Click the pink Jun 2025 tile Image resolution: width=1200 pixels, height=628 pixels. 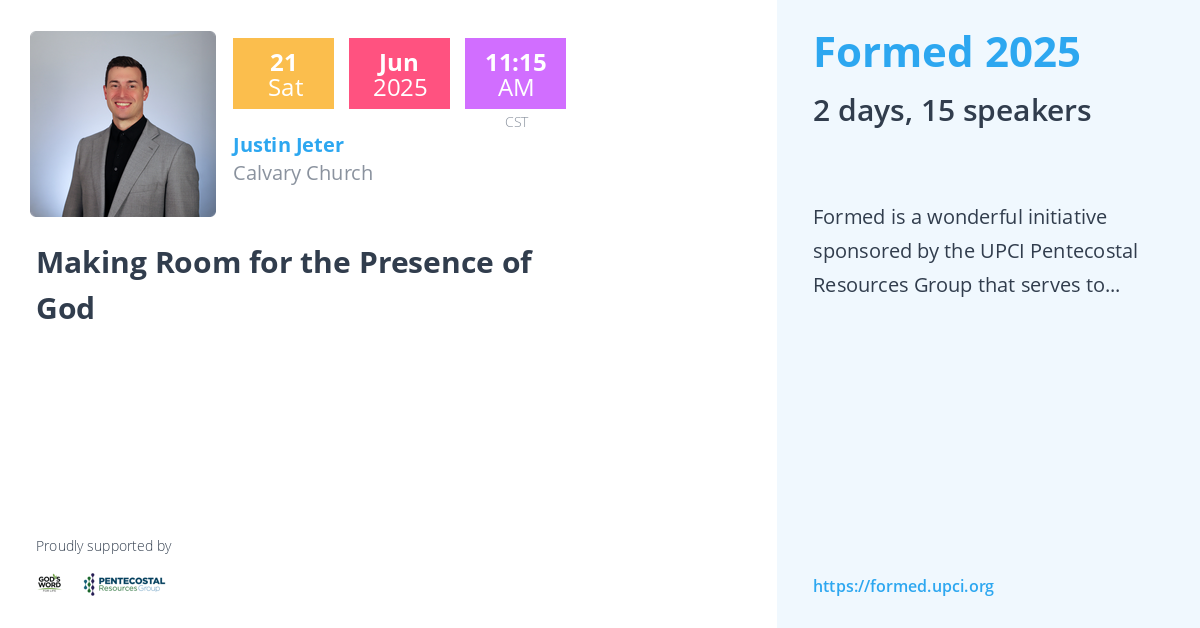399,74
